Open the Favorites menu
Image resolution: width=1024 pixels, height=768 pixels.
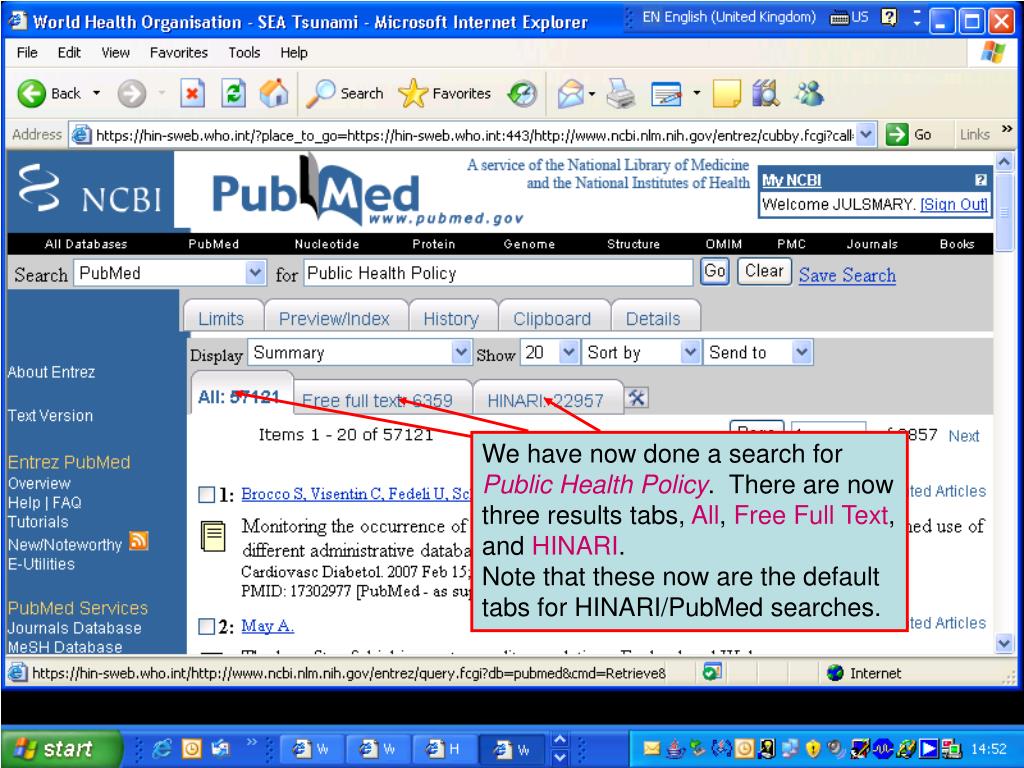(178, 53)
